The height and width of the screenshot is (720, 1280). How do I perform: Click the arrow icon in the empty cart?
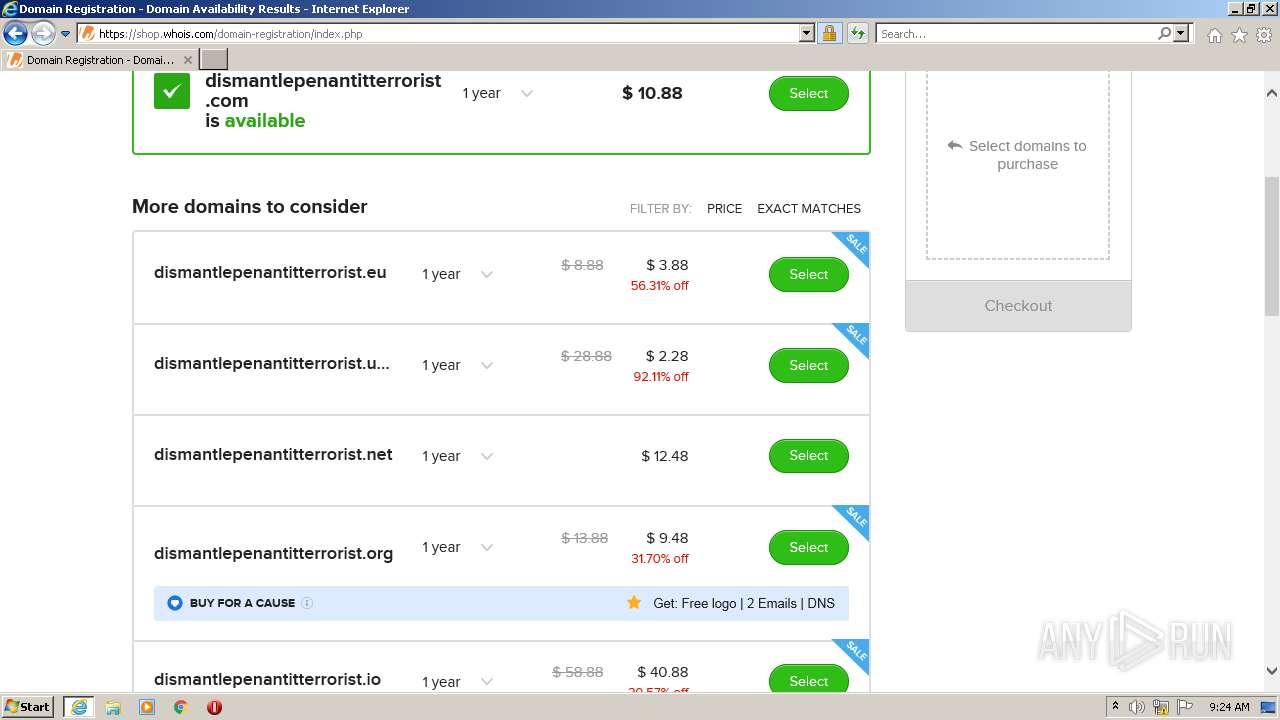click(x=954, y=145)
